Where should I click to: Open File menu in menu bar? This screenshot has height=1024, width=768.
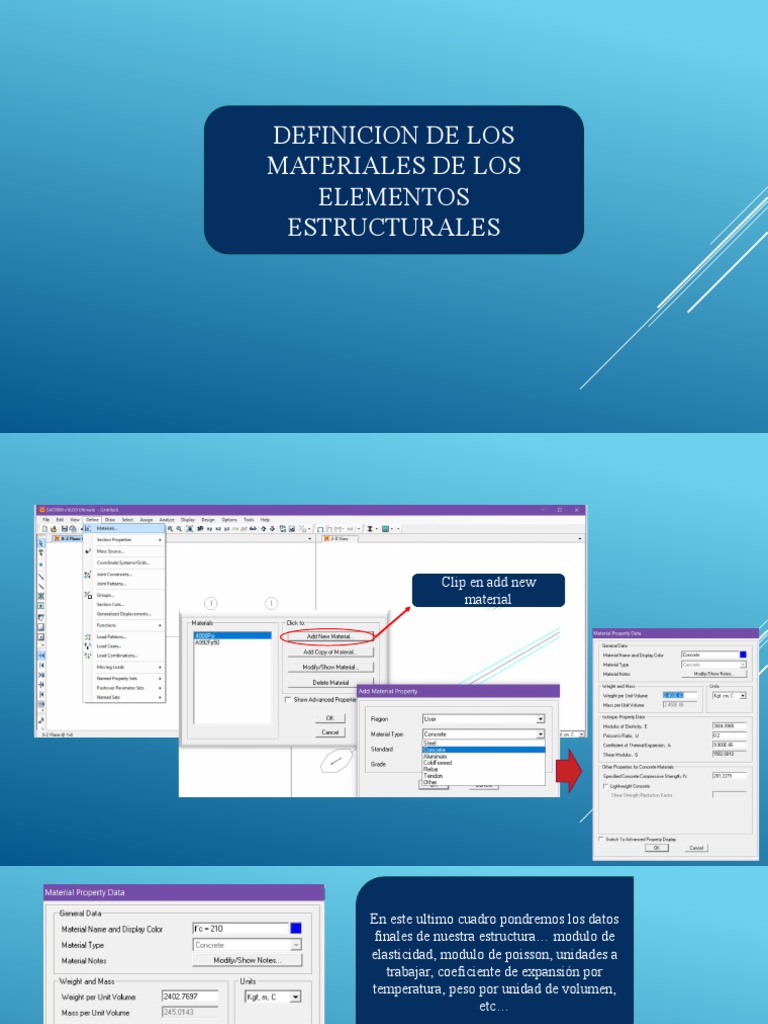[x=46, y=519]
